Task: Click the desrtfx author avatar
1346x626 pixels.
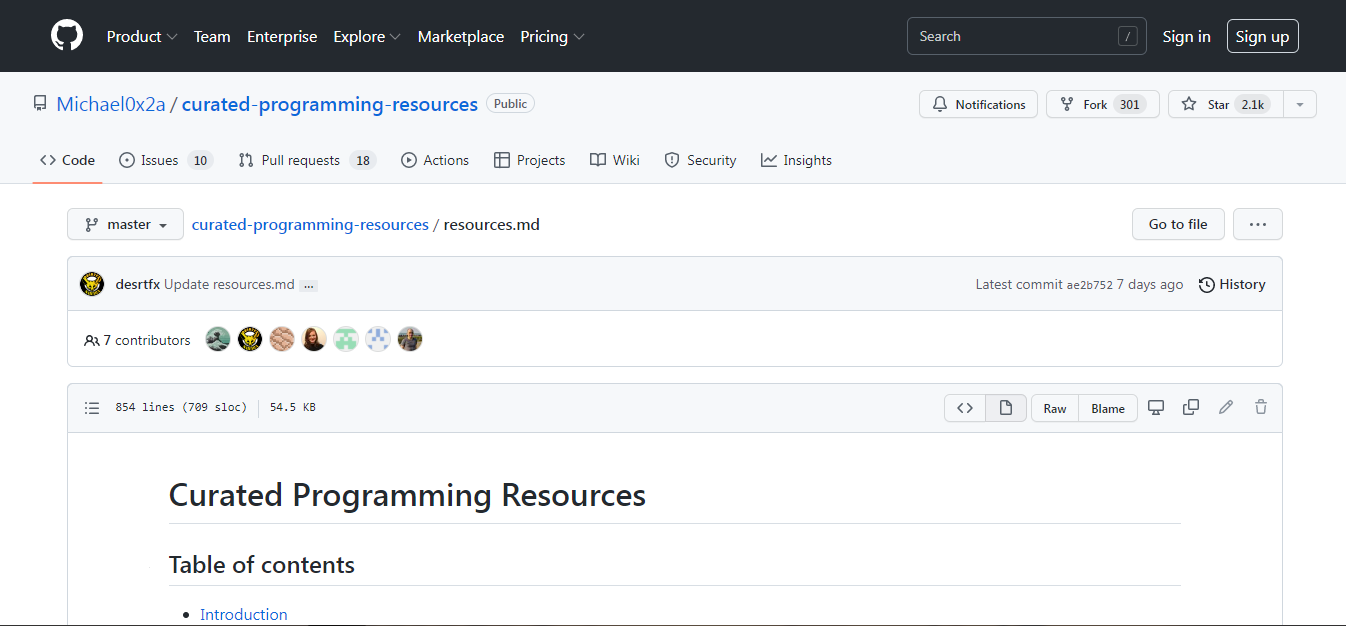Action: click(x=92, y=284)
